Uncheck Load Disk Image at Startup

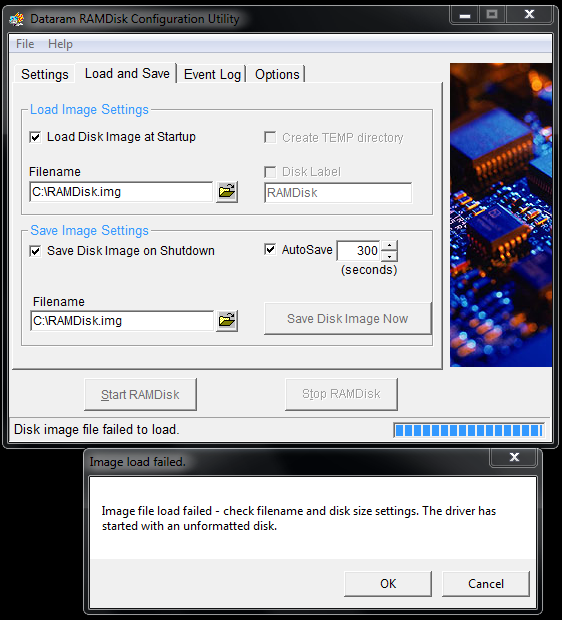pos(35,137)
